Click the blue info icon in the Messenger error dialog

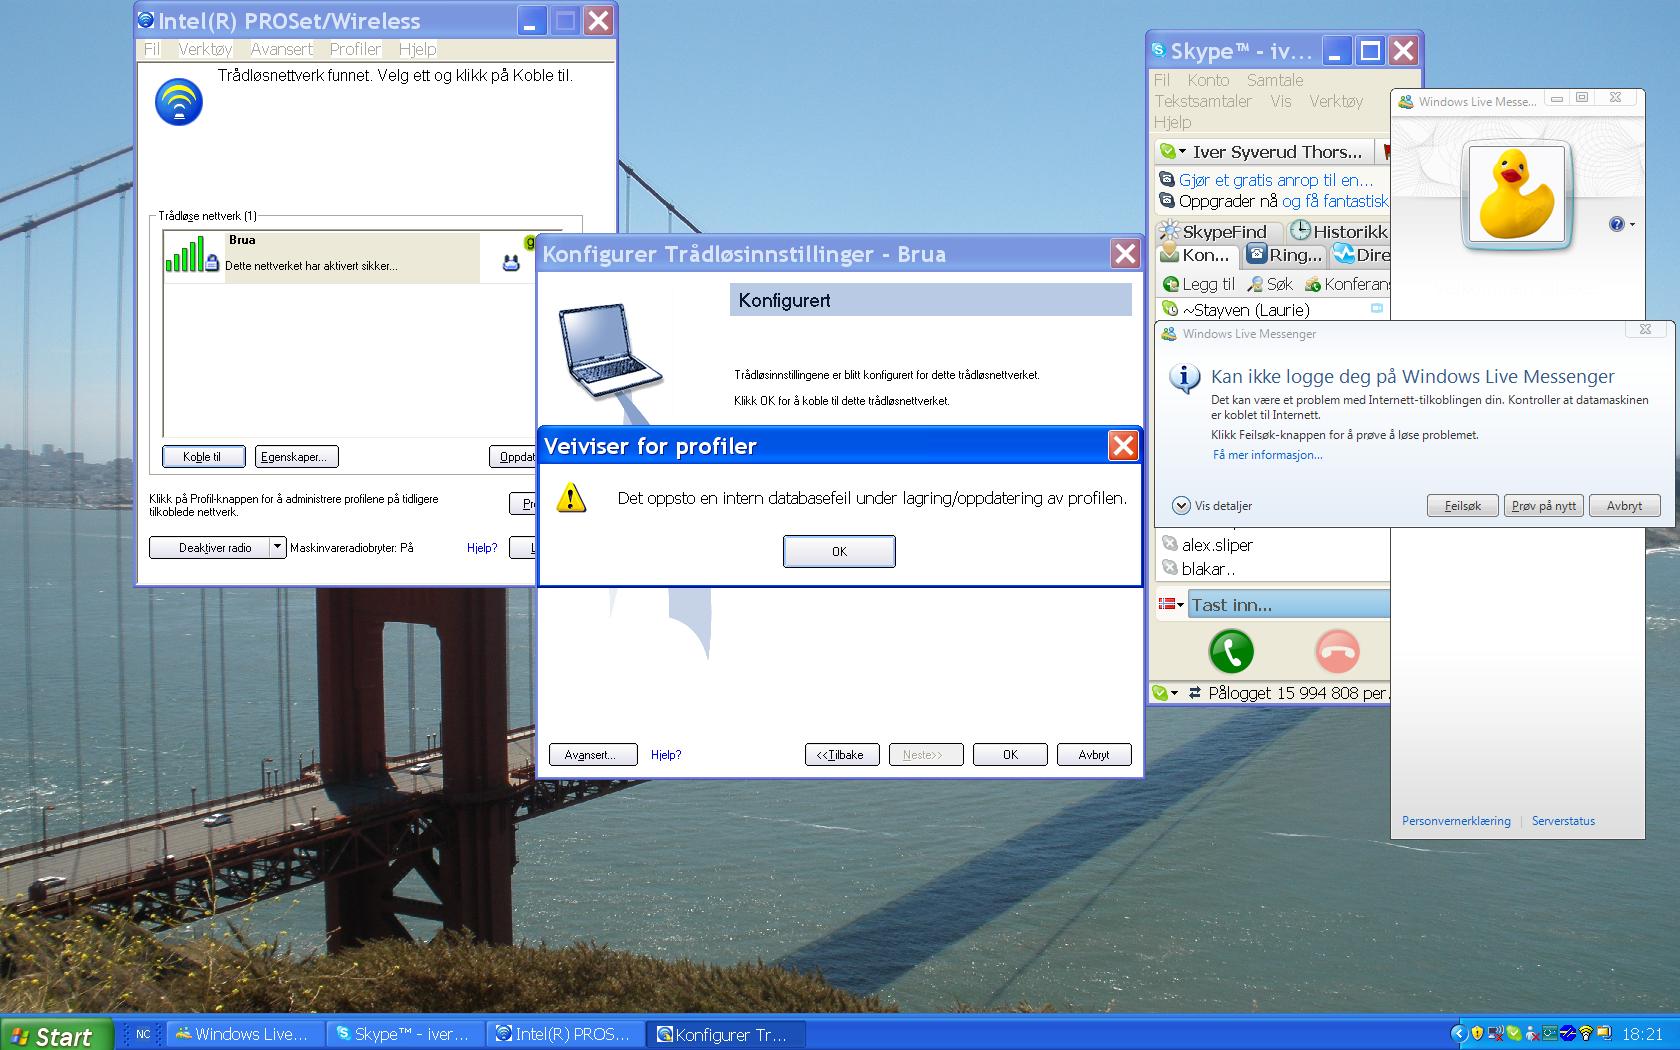[1185, 378]
